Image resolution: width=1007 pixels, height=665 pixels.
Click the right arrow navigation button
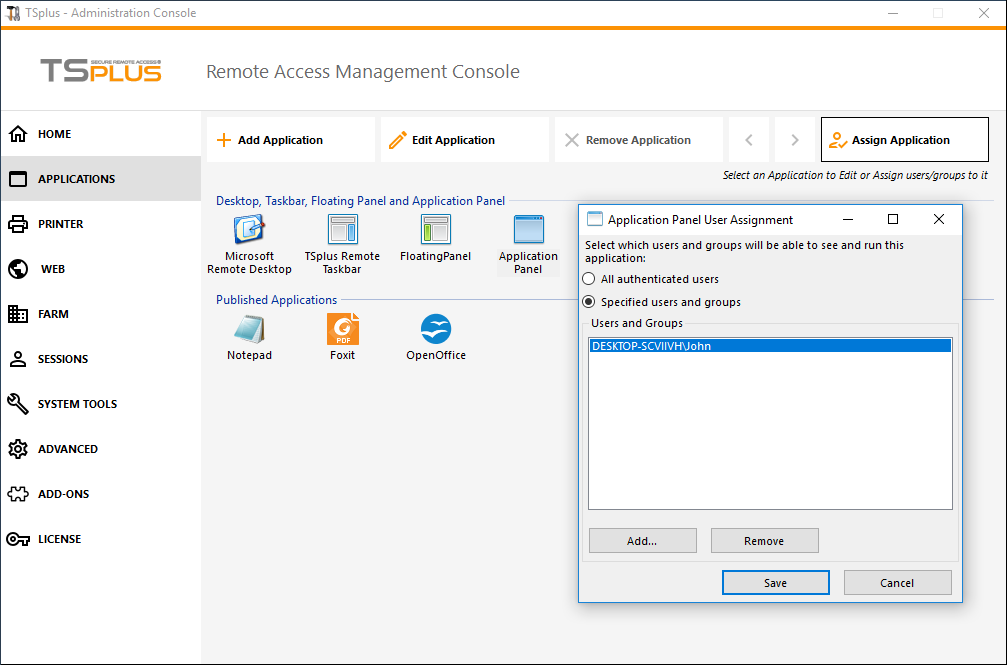tap(795, 140)
